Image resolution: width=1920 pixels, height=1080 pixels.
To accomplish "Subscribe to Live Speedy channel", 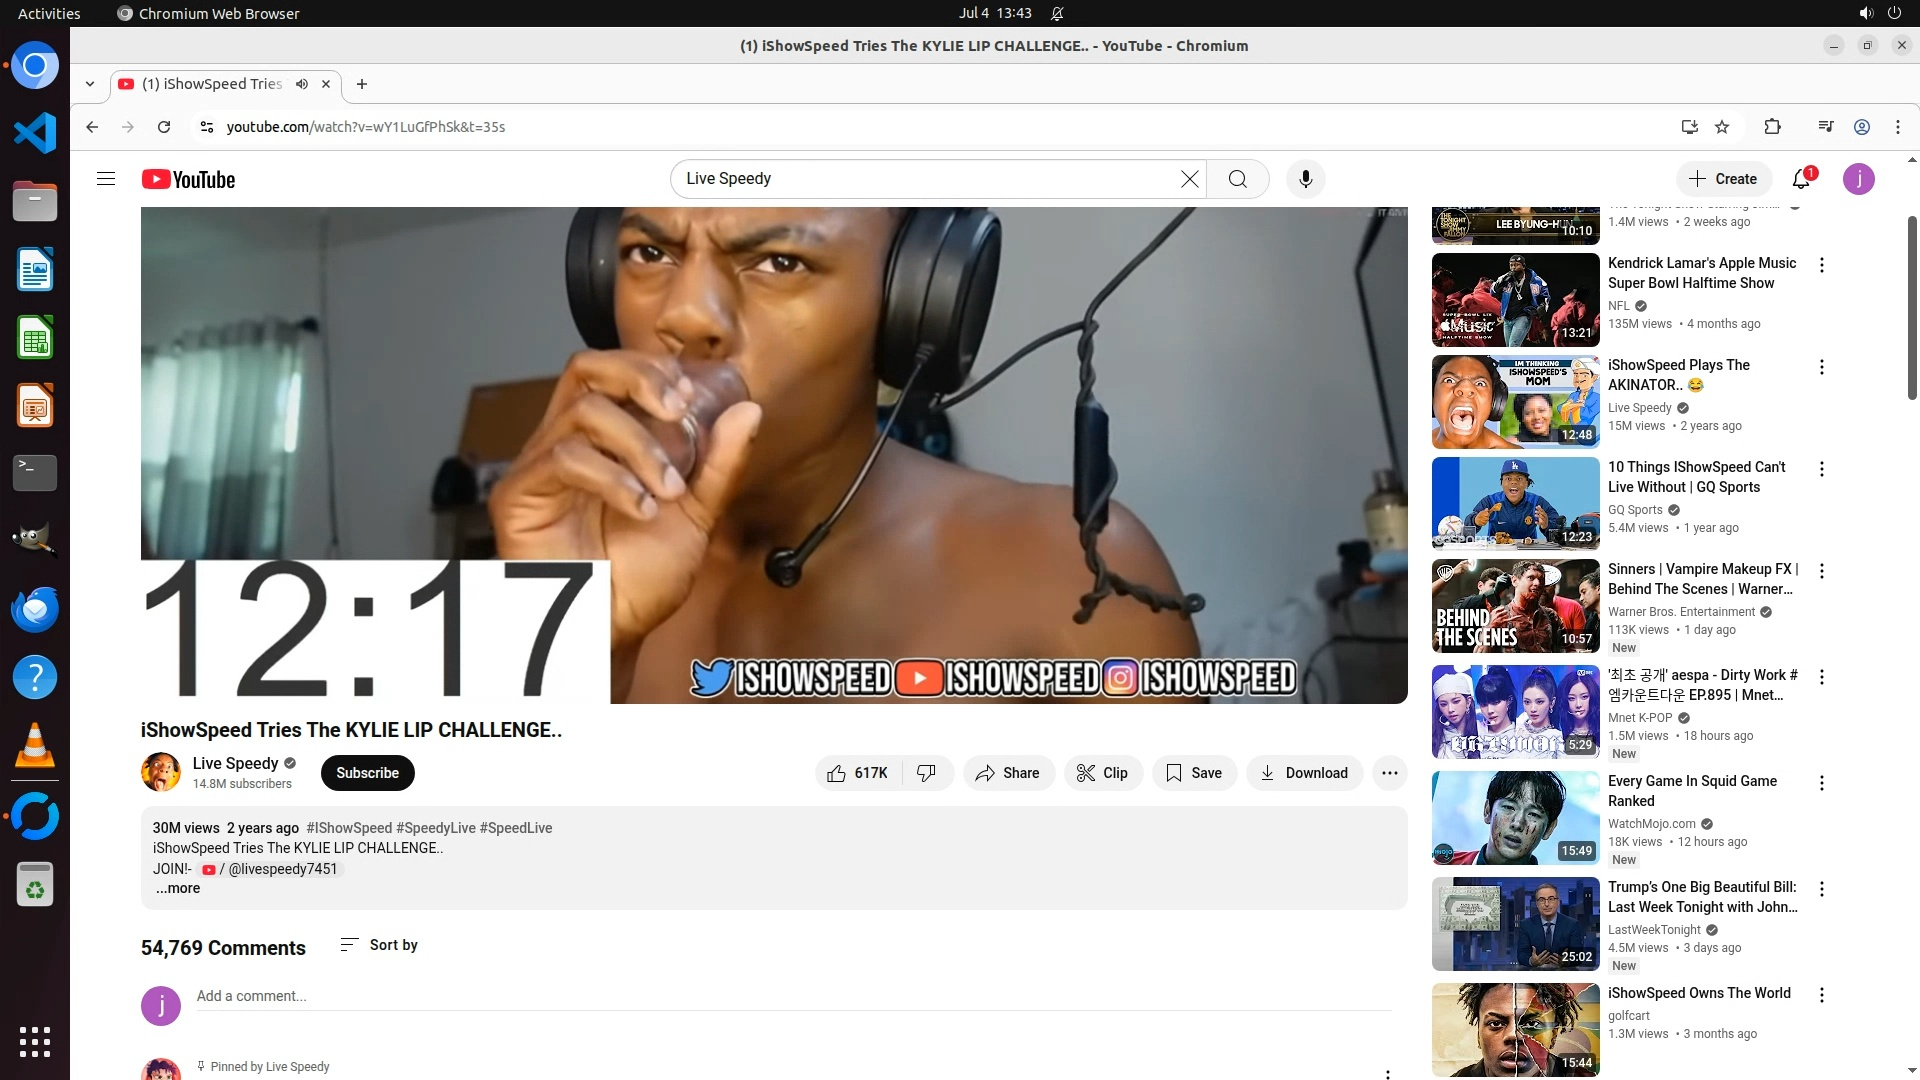I will point(367,773).
